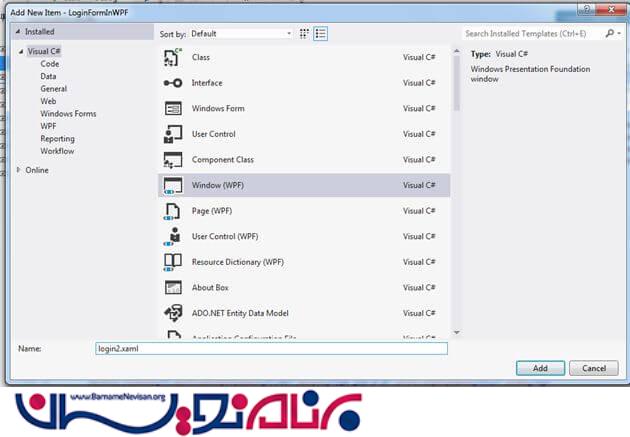Select the Window (WPF) icon
This screenshot has height=437, width=630.
coord(173,186)
